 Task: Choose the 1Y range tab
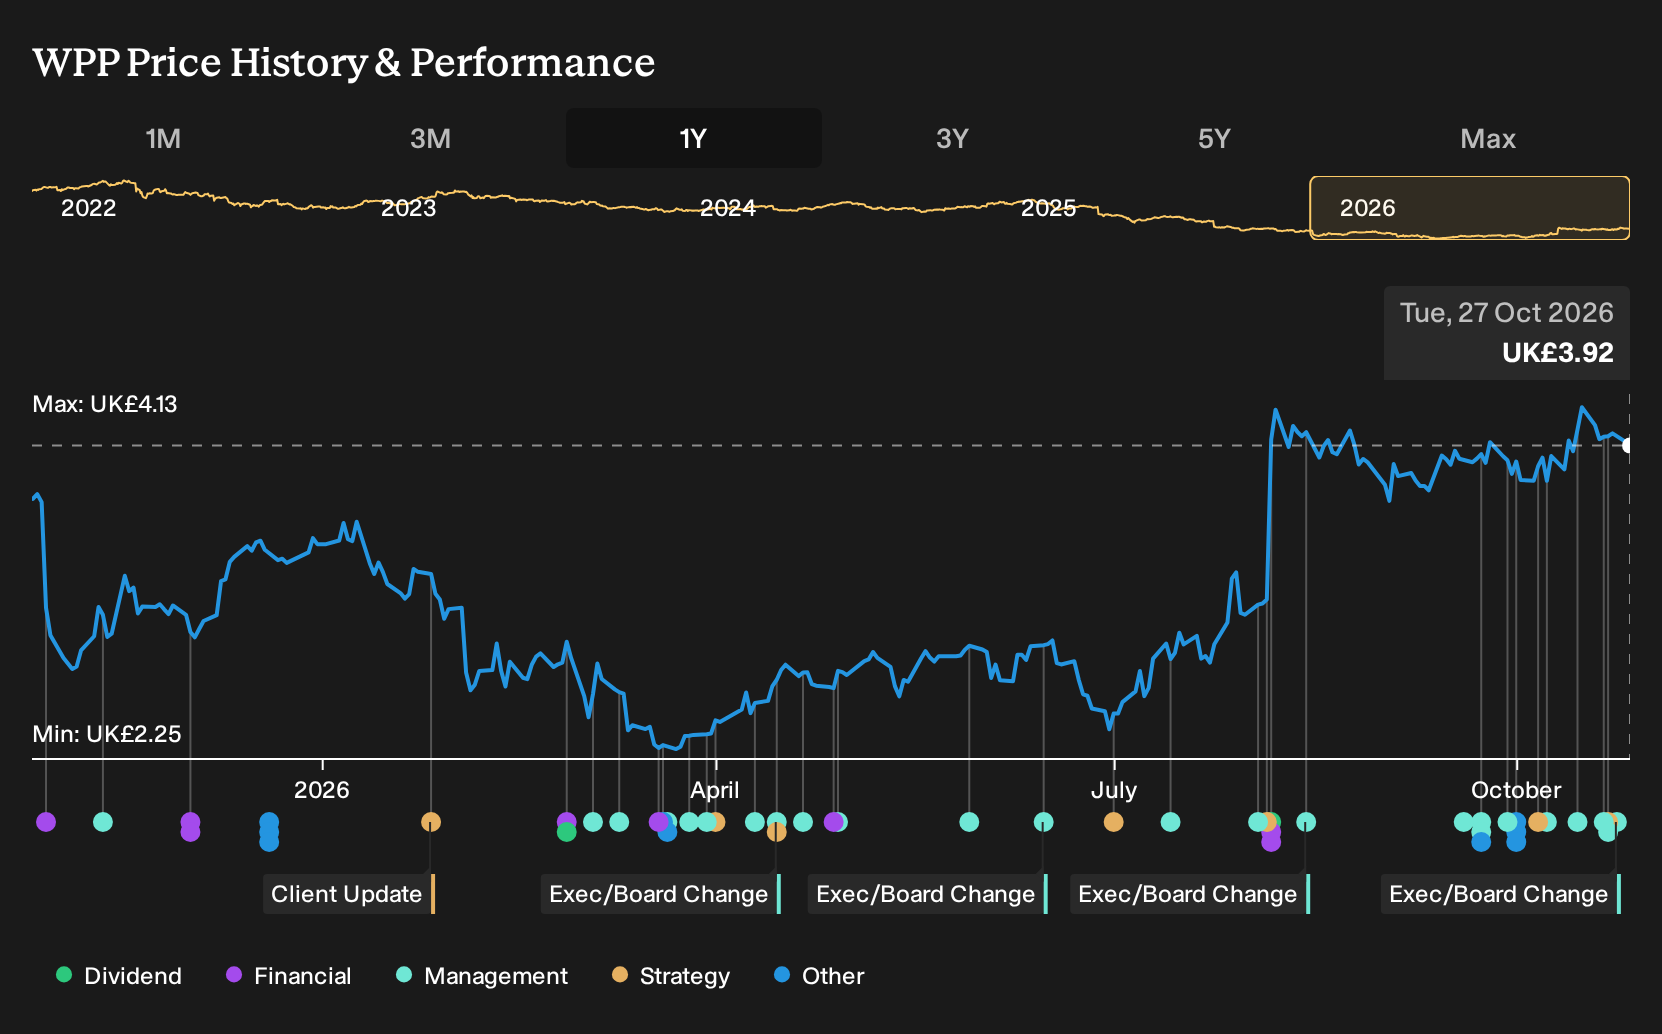pos(693,138)
